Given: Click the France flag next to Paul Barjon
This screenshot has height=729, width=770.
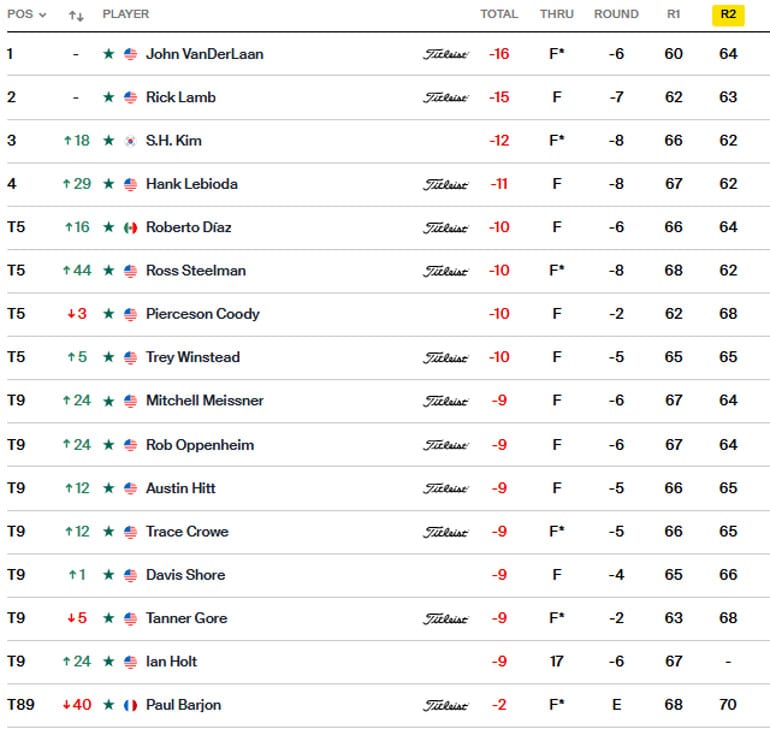Looking at the screenshot, I should [x=130, y=705].
